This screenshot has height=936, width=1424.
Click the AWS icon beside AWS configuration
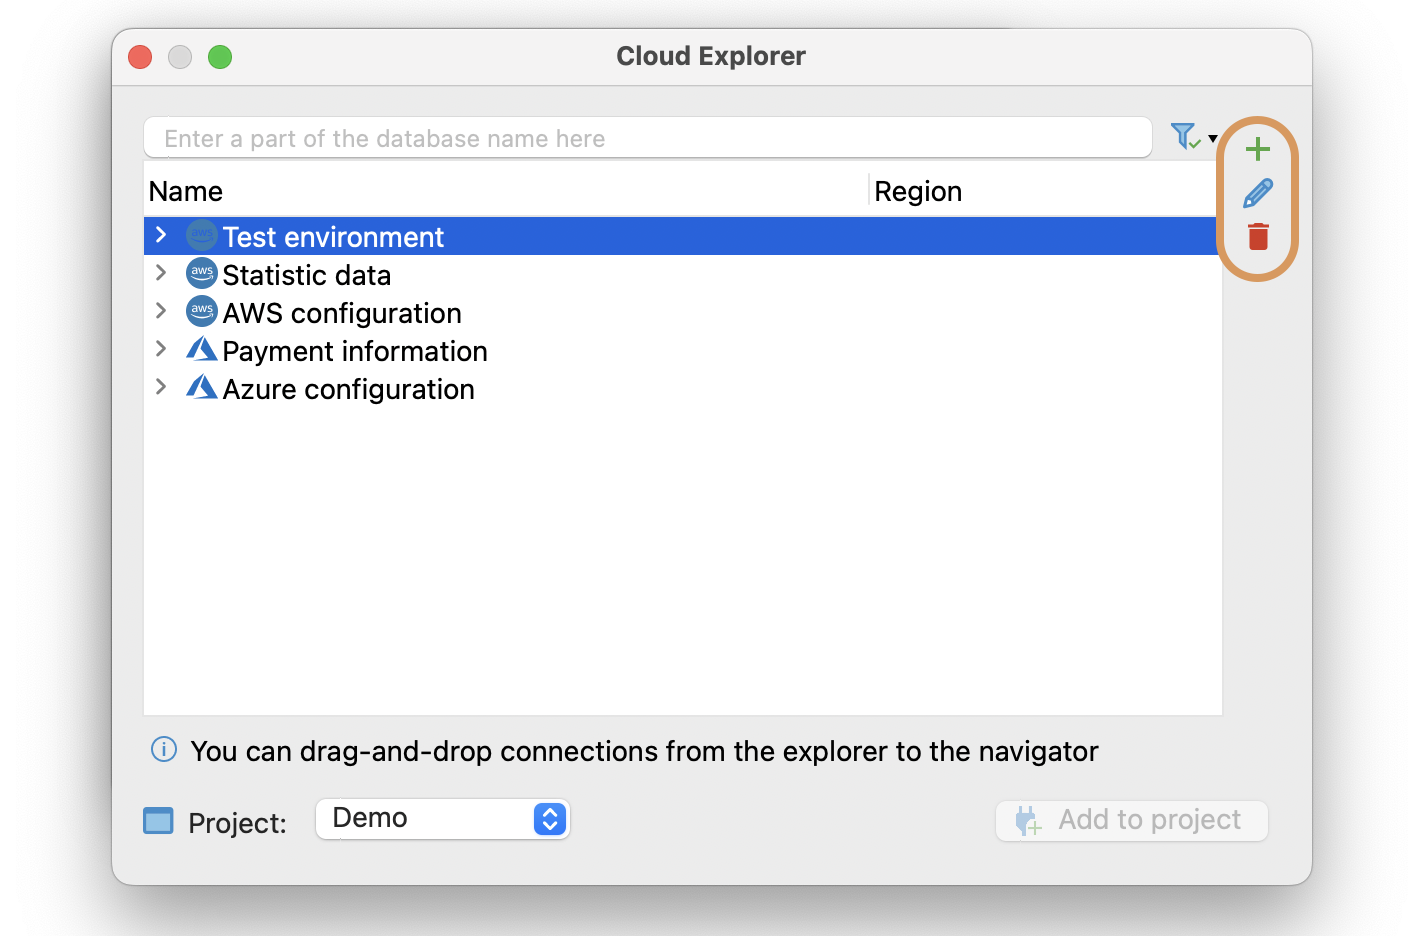pos(201,311)
